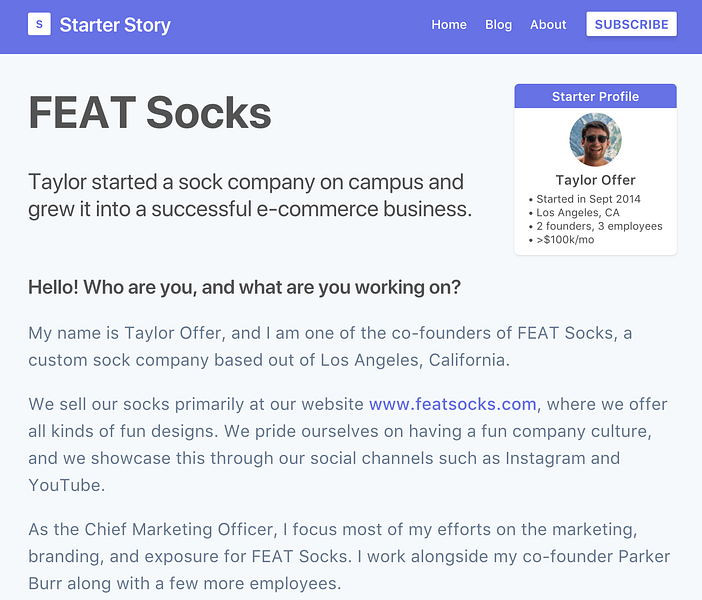Click the '2 founders, 3 employees' item
Screen dimensions: 702x600
(x=599, y=226)
